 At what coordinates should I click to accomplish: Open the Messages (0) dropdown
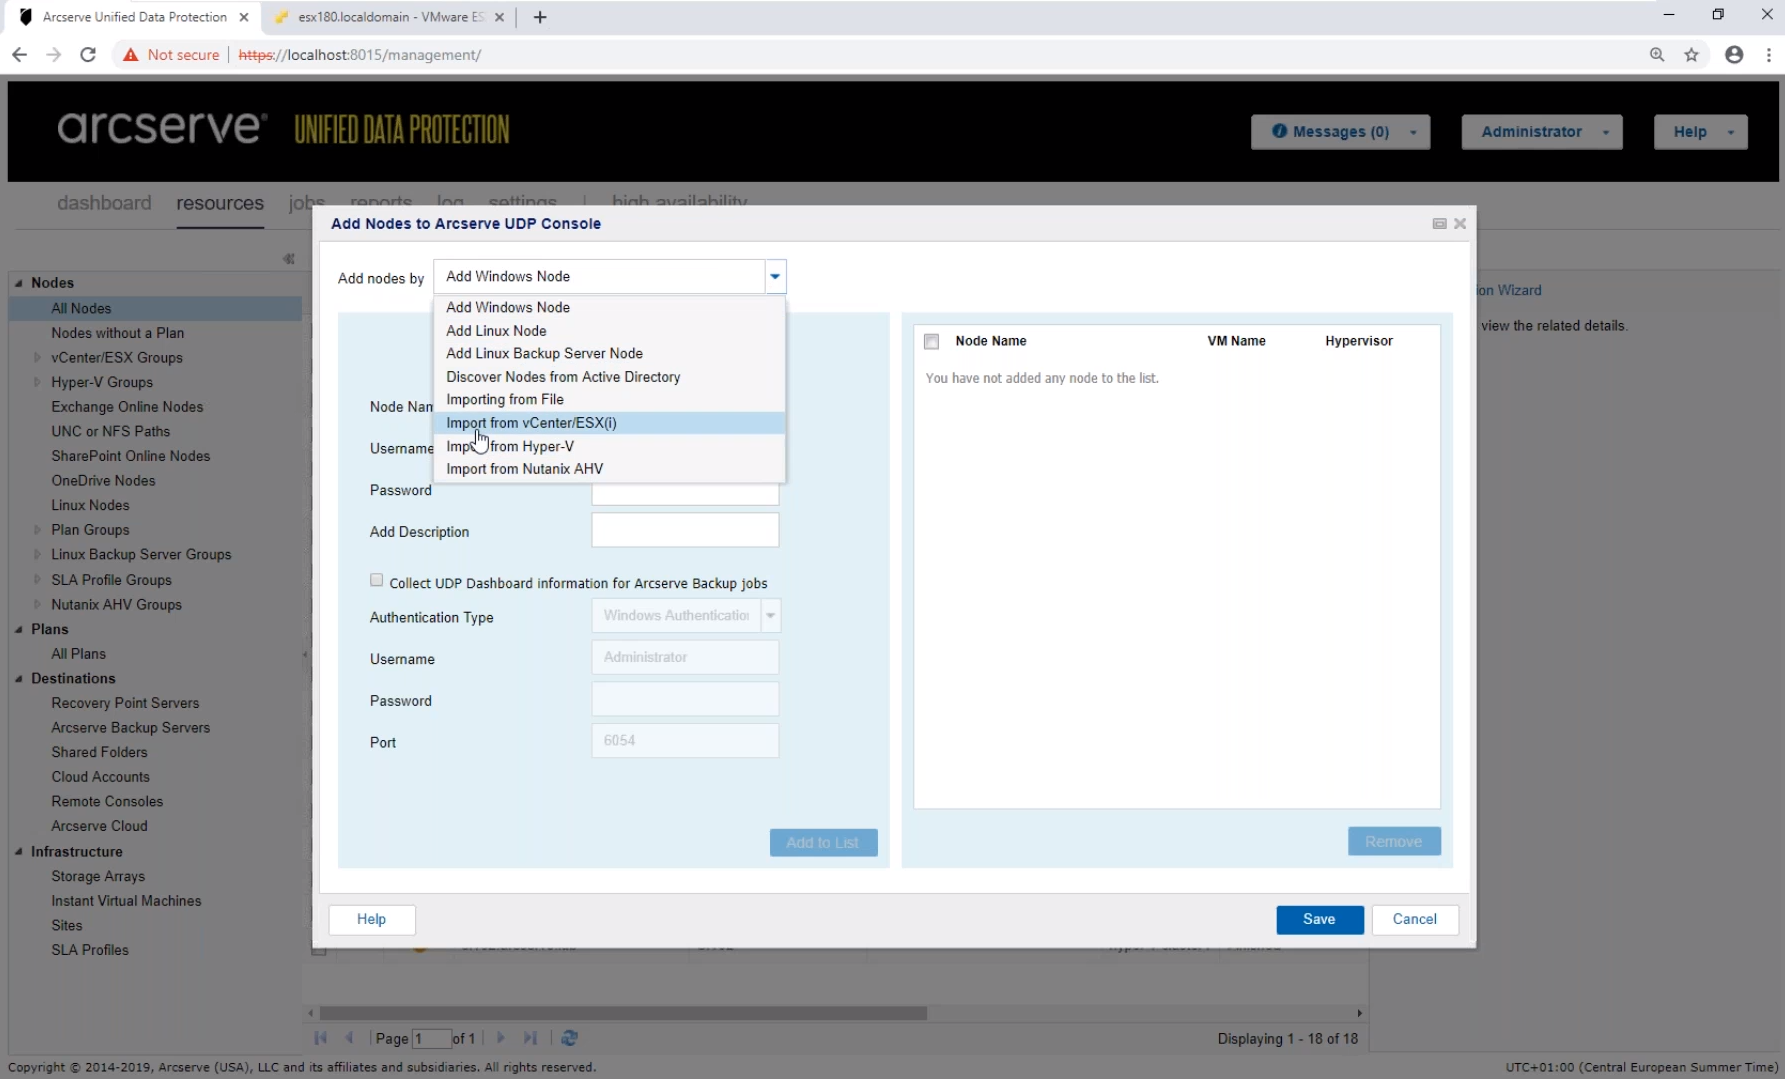tap(1340, 132)
